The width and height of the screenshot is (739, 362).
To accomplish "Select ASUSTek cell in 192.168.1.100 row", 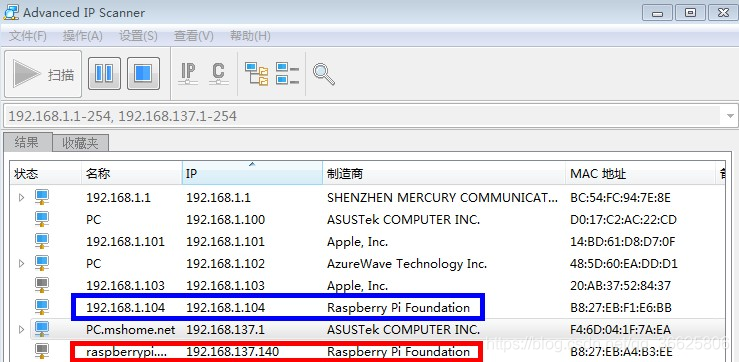I will click(x=403, y=220).
